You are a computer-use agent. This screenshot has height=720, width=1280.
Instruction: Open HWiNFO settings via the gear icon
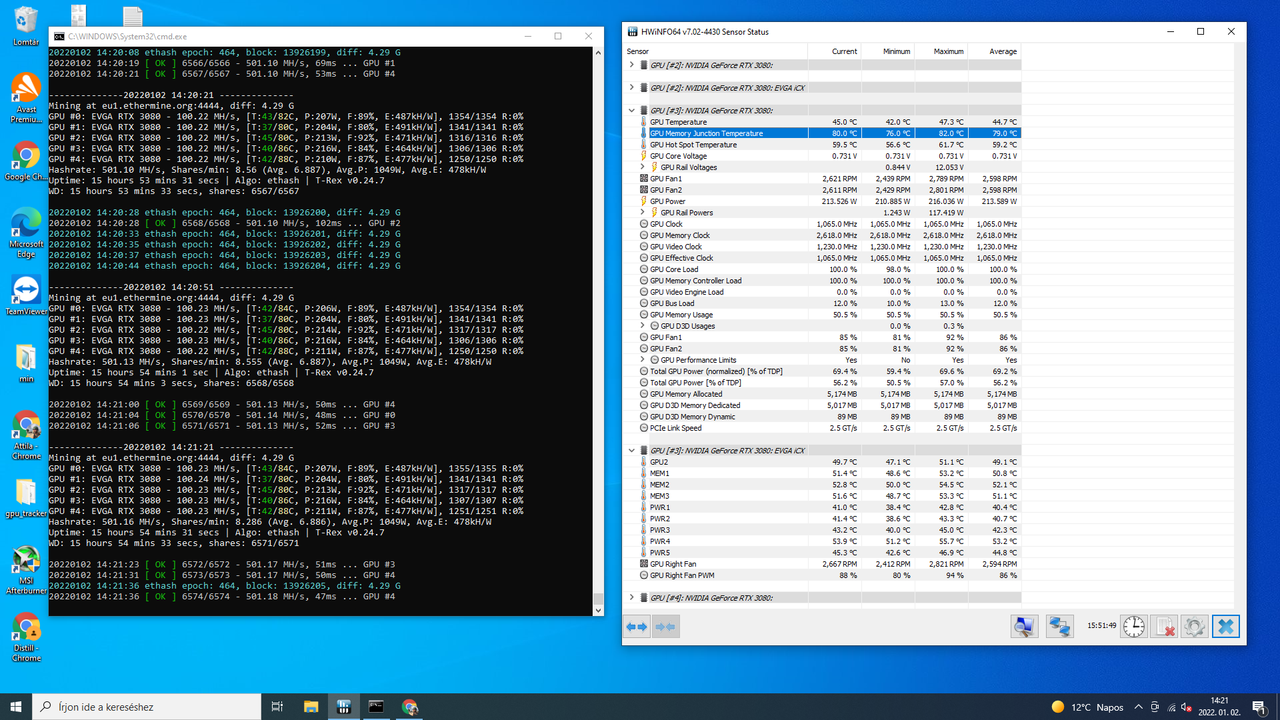tap(1194, 626)
